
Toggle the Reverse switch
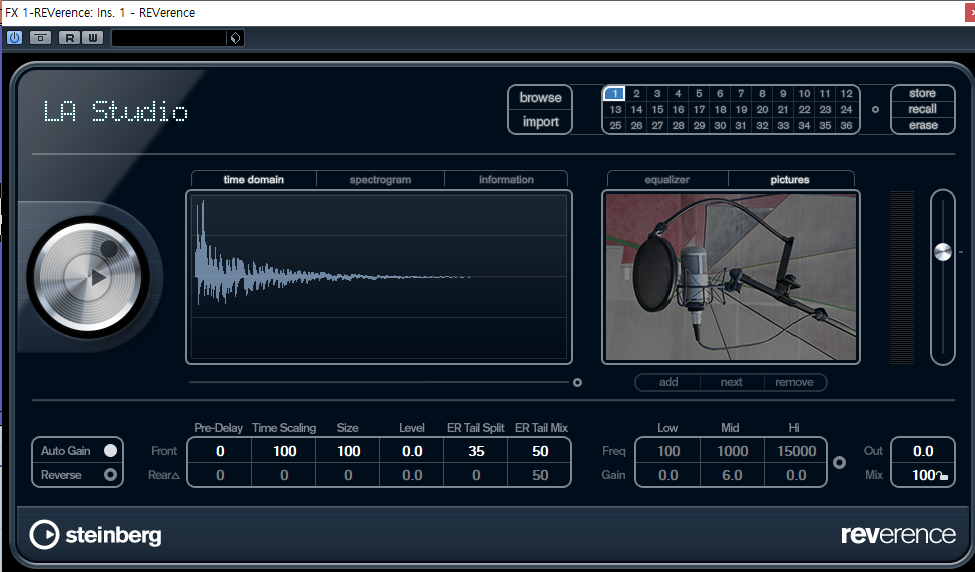(x=110, y=475)
